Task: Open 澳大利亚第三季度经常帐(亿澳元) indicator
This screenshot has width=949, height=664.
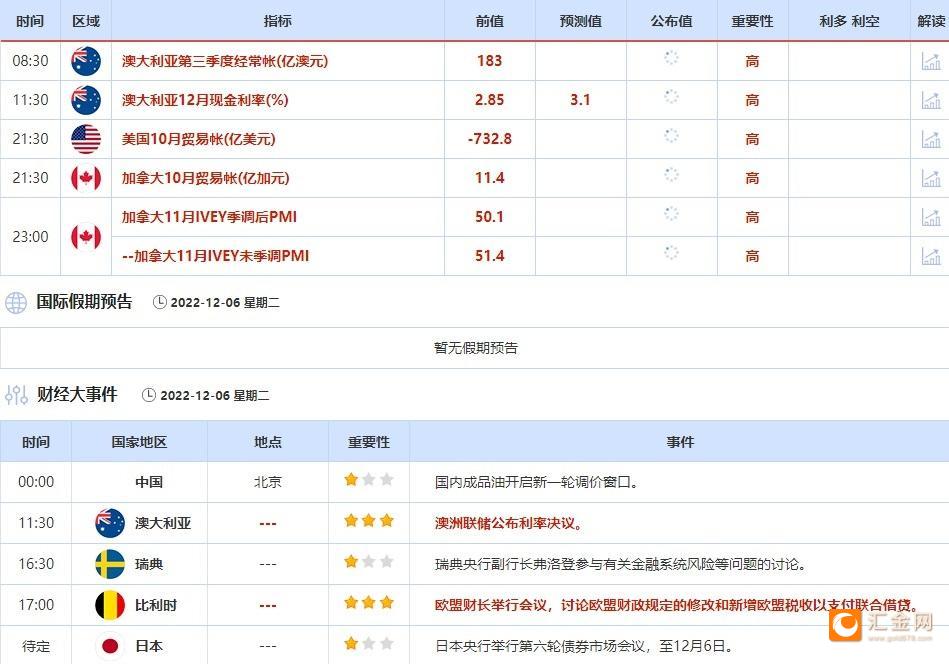Action: point(225,61)
